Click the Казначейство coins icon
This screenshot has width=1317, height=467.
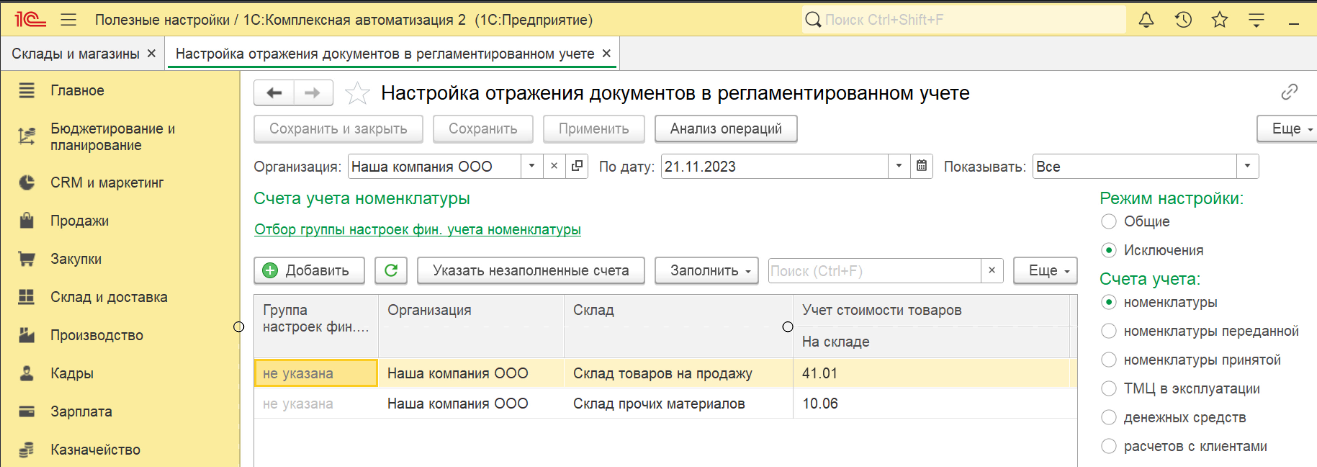point(27,449)
